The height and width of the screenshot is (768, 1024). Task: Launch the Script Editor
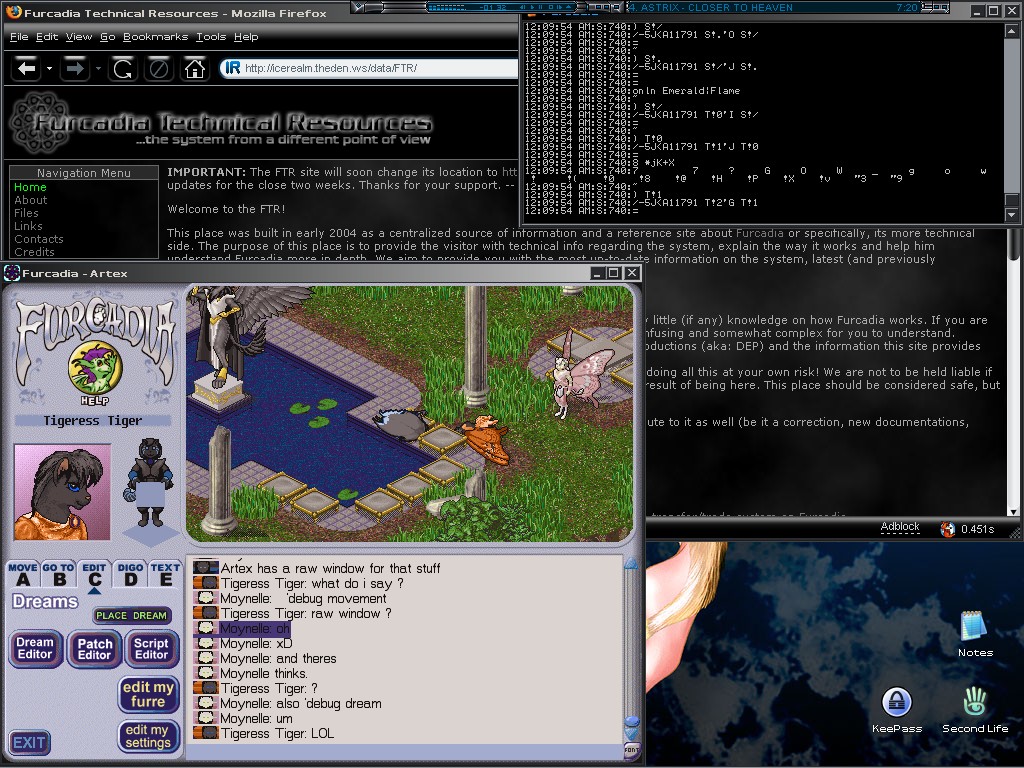(x=152, y=648)
